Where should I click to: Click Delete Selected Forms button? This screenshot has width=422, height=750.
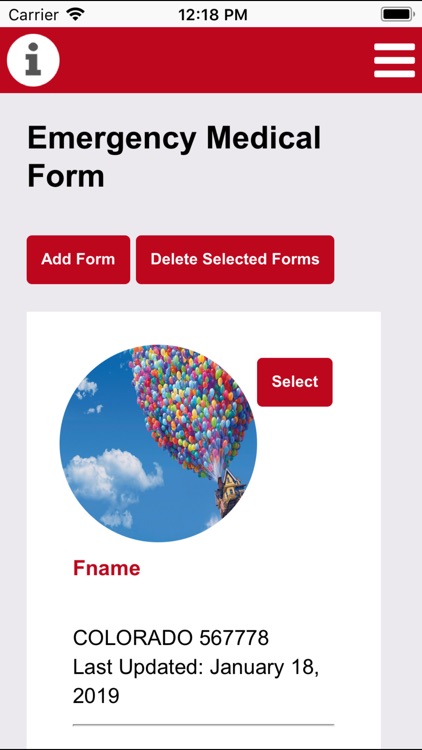coord(235,259)
